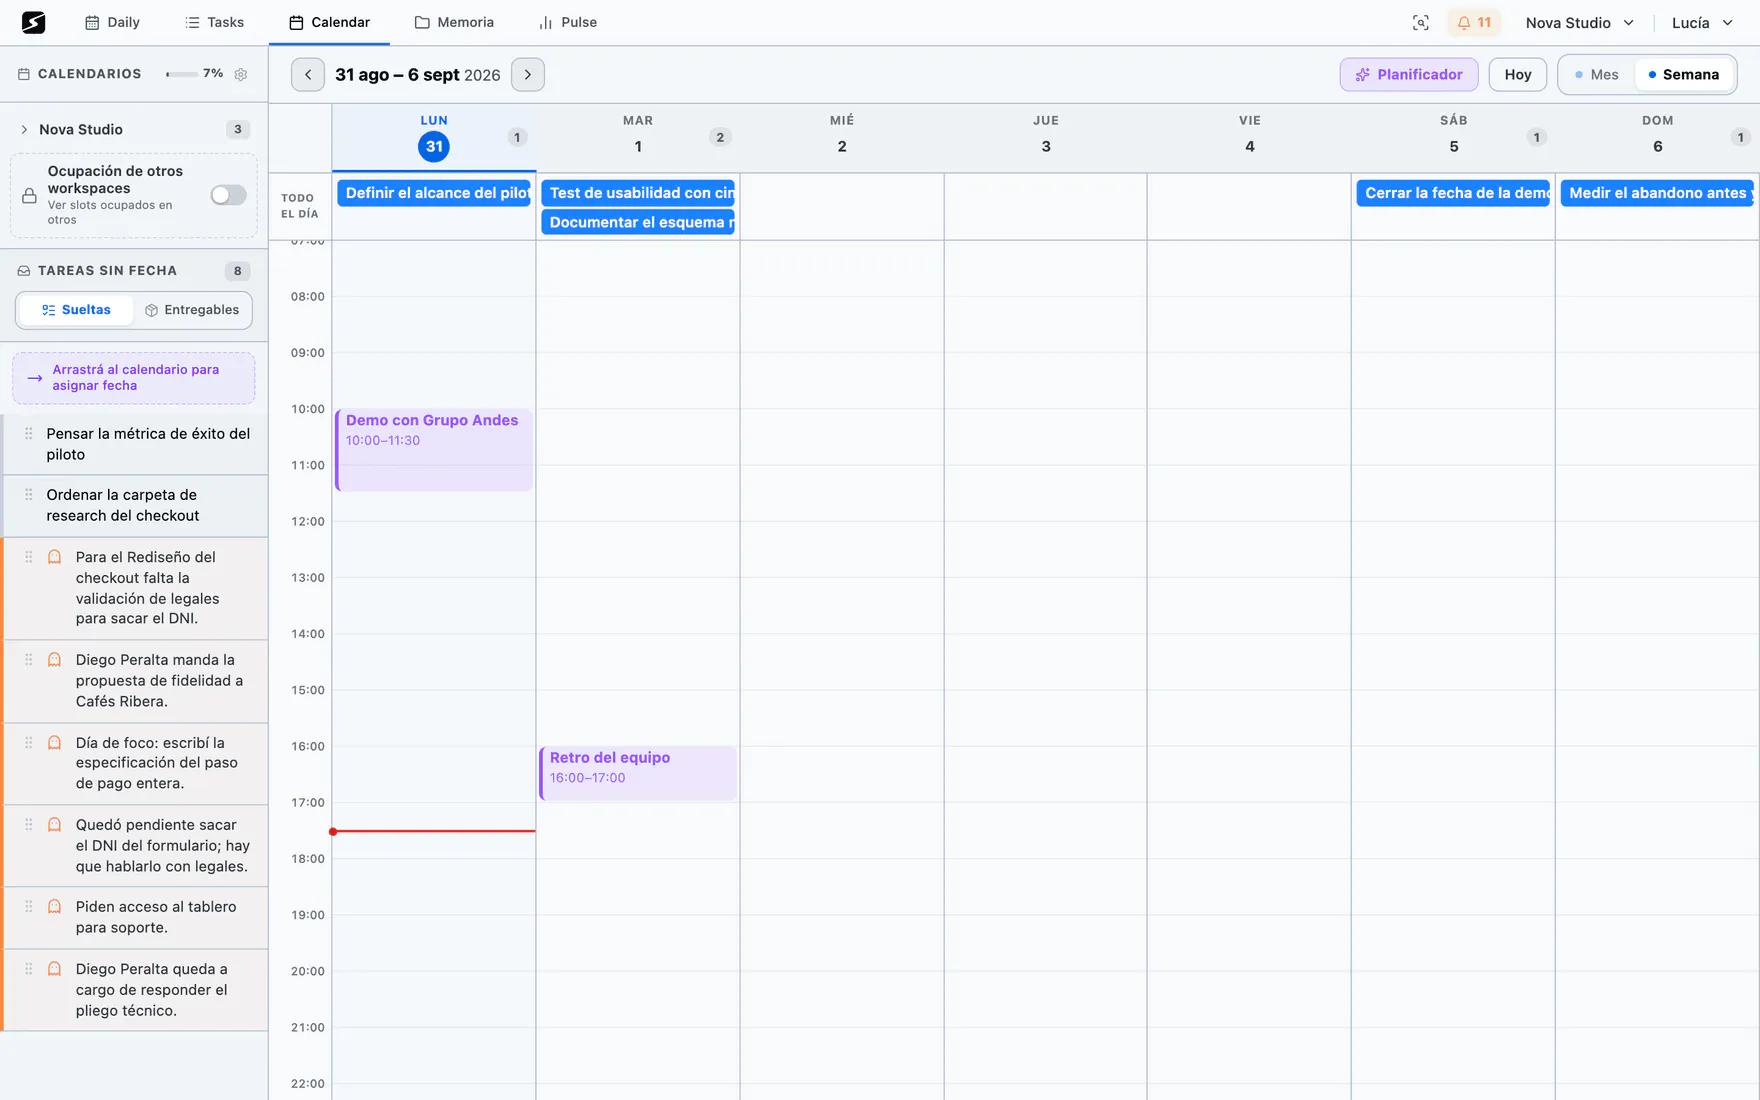Open all-day event 'Definir el alcance del piloto'

434,193
